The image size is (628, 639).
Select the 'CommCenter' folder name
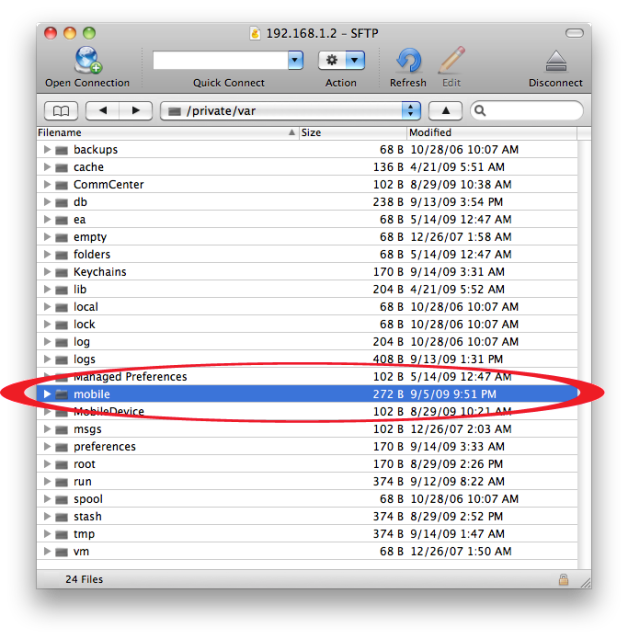(x=109, y=185)
